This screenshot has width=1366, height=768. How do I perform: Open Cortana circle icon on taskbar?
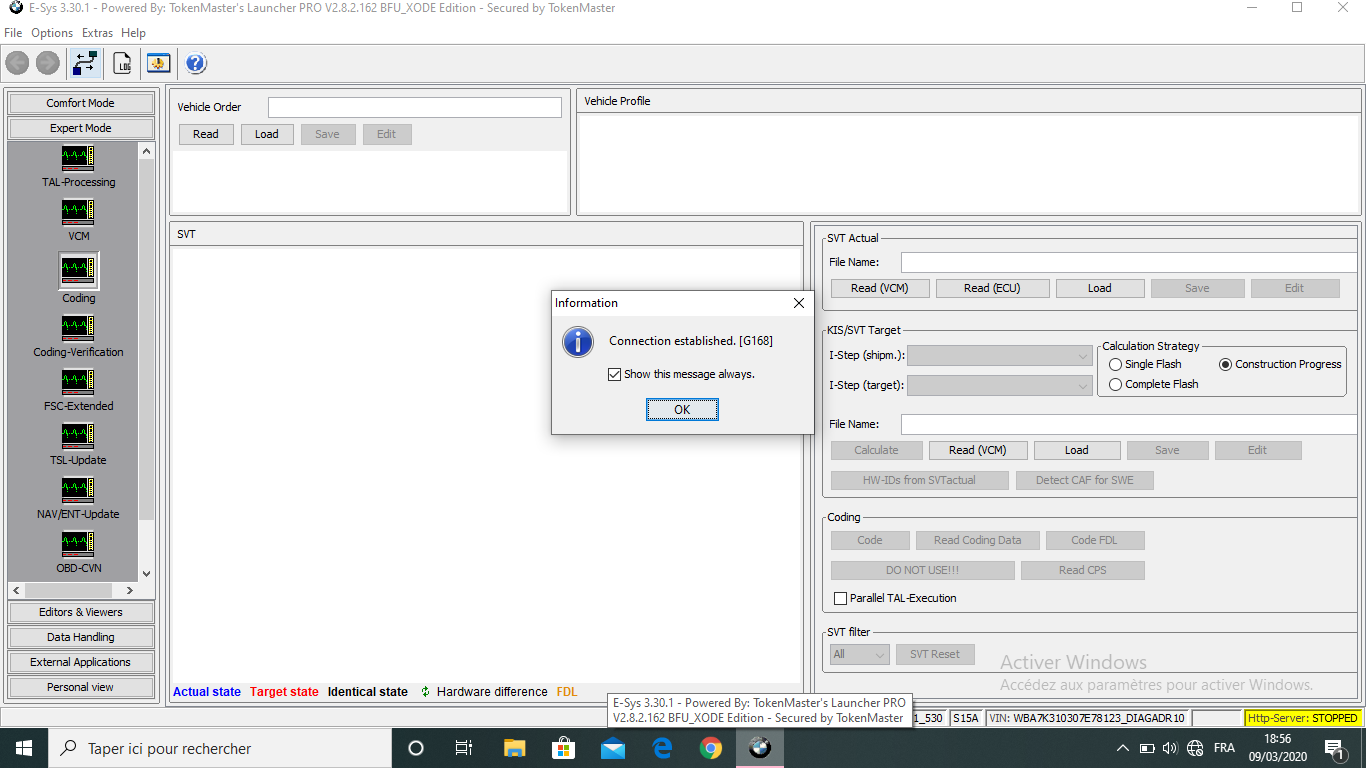click(416, 748)
